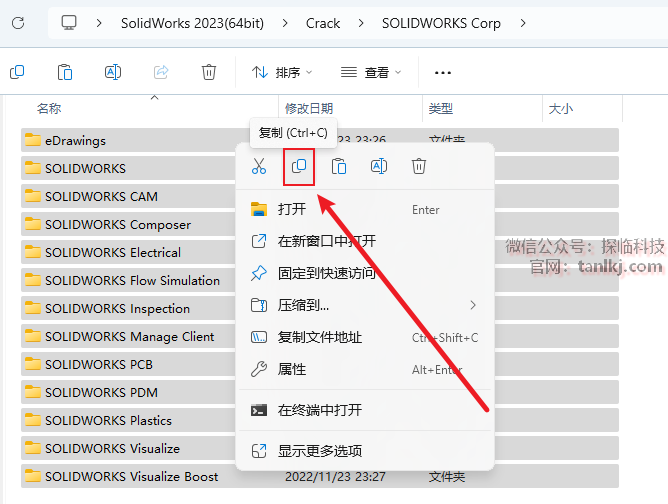Expand chevron after monitor icon in breadcrumb
The width and height of the screenshot is (668, 504).
tap(99, 23)
